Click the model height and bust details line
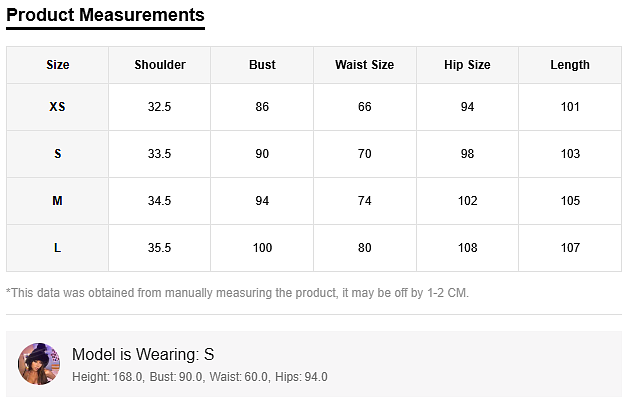The width and height of the screenshot is (626, 410). coord(199,377)
